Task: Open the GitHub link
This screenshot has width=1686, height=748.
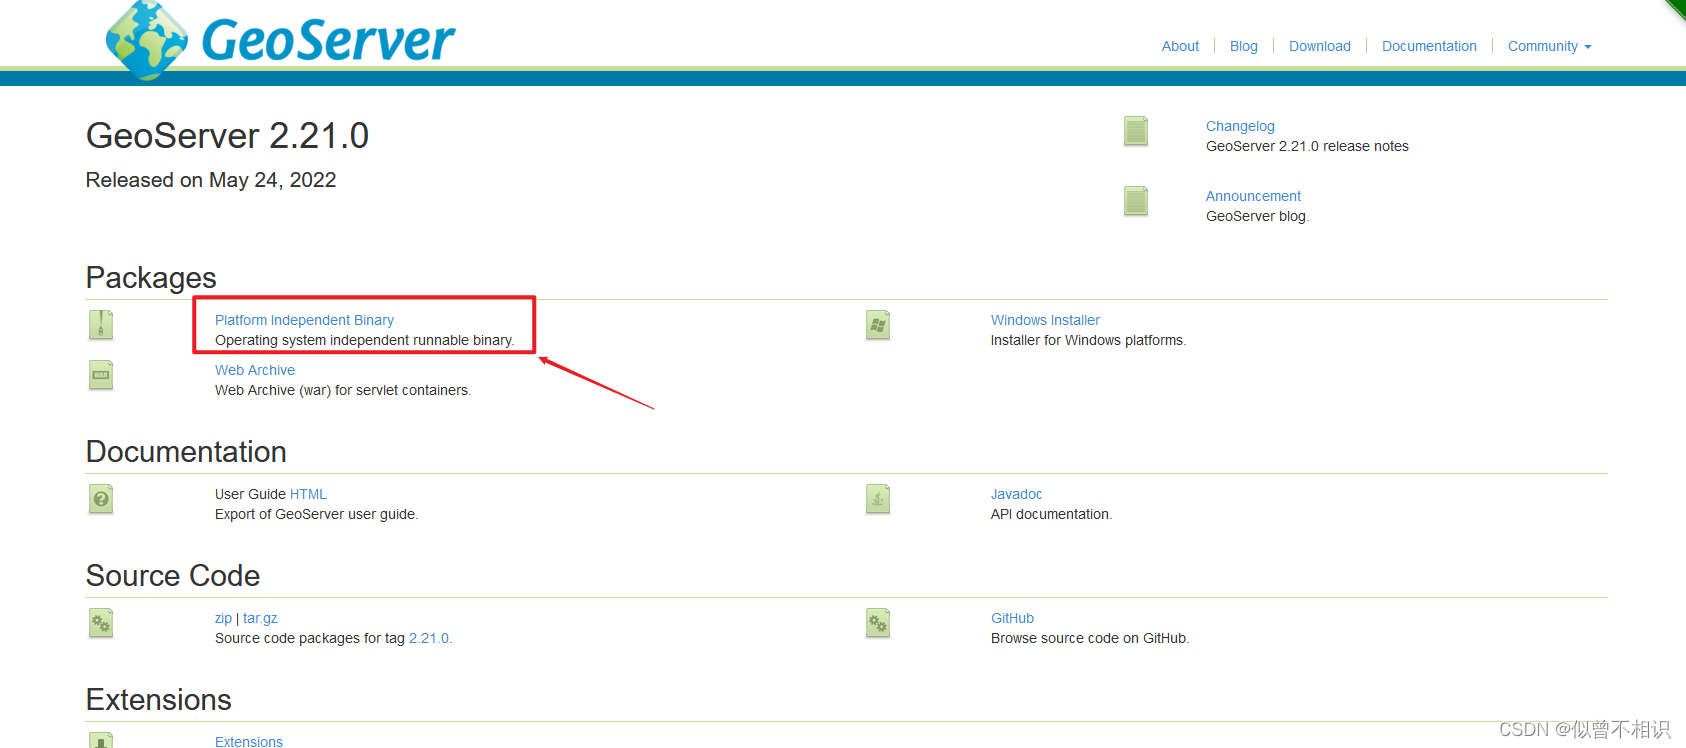Action: coord(1012,618)
